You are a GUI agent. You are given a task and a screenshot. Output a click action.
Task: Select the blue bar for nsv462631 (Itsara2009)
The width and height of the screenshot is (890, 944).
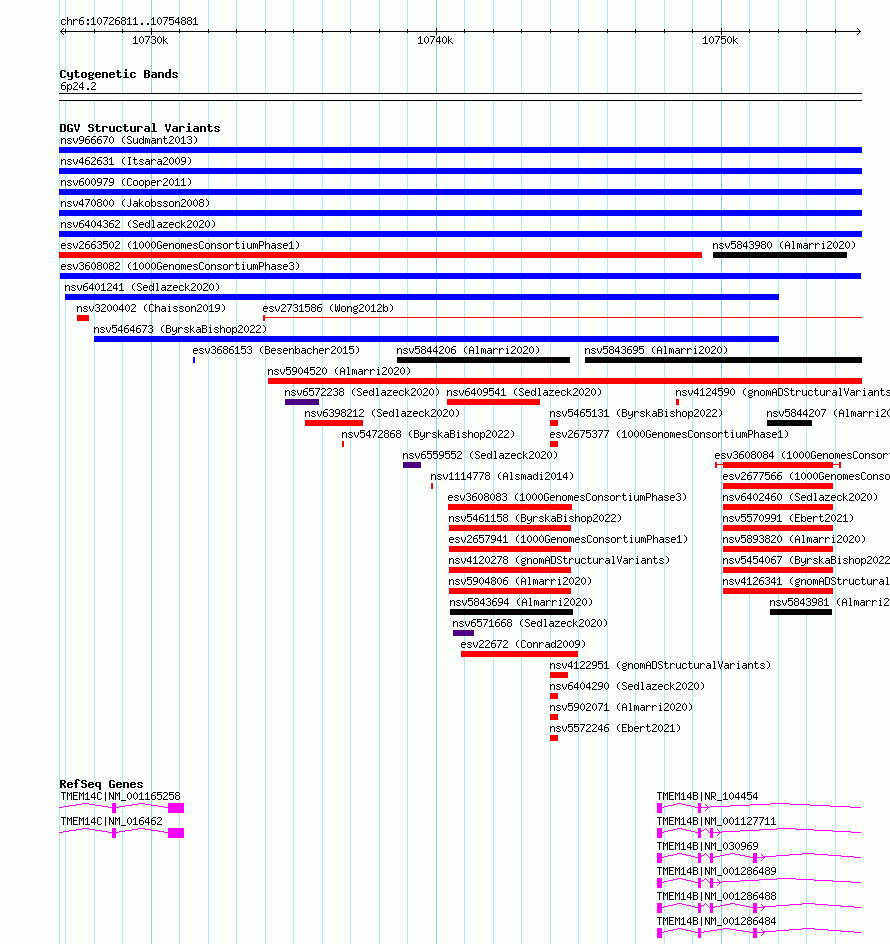tap(461, 171)
